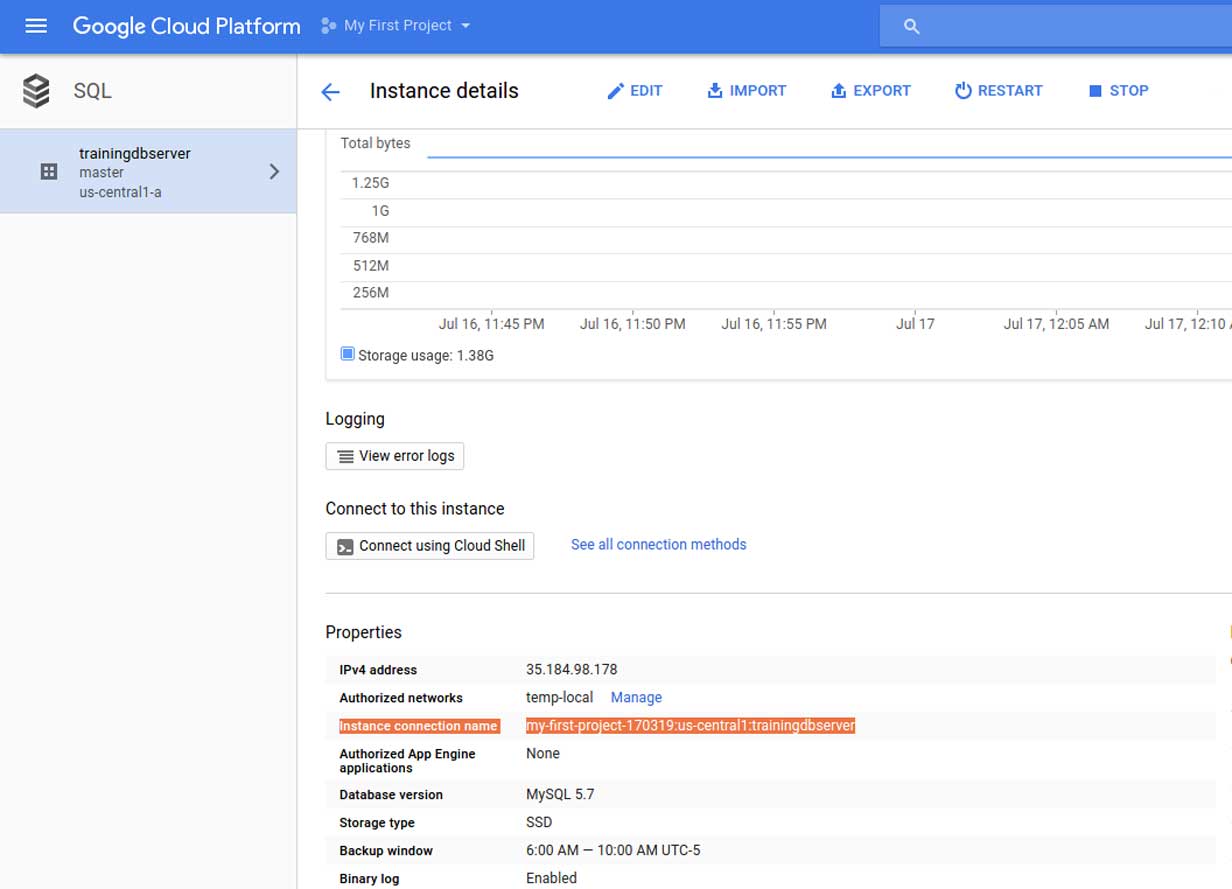Click the Storage usage: 1.38G legend text
The width and height of the screenshot is (1232, 889).
[426, 355]
